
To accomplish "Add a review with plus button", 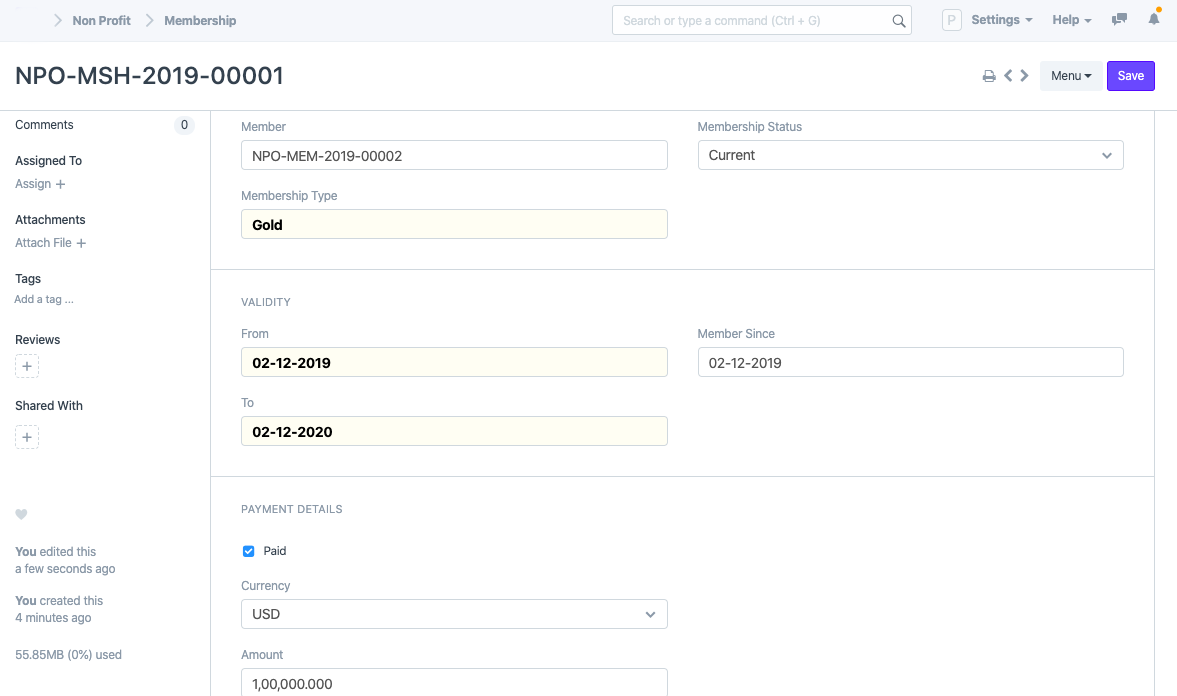I will 27,367.
